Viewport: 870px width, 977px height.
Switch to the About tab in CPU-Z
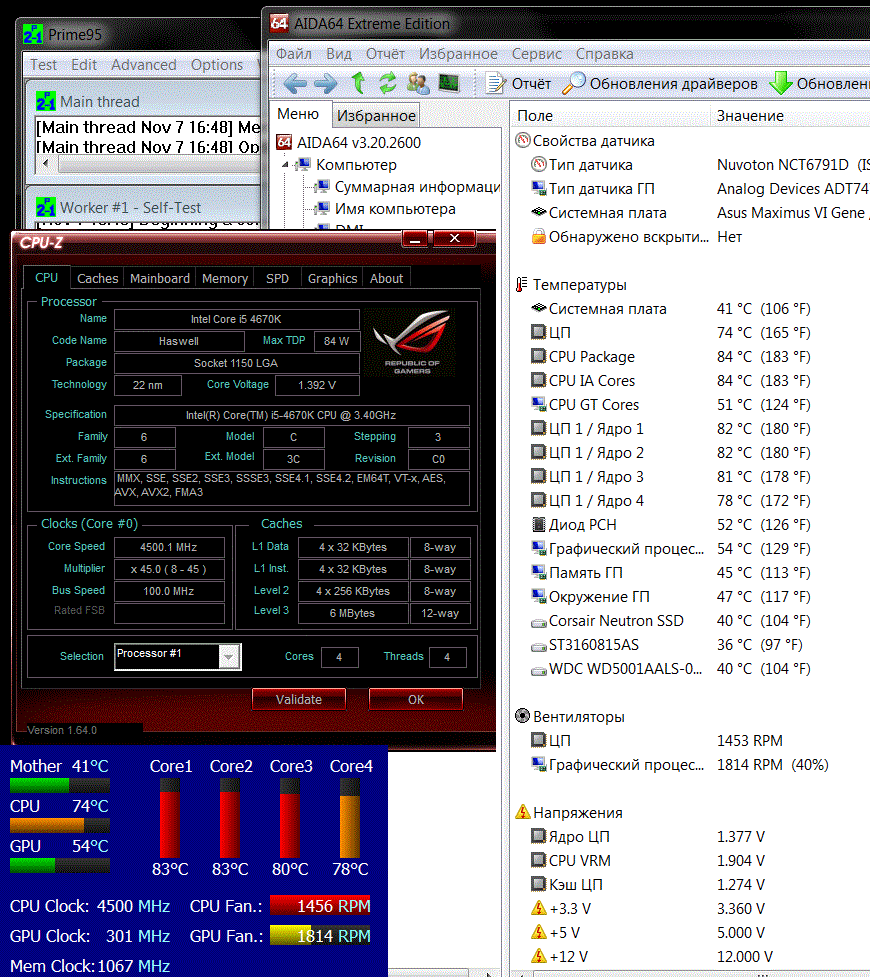[x=386, y=279]
